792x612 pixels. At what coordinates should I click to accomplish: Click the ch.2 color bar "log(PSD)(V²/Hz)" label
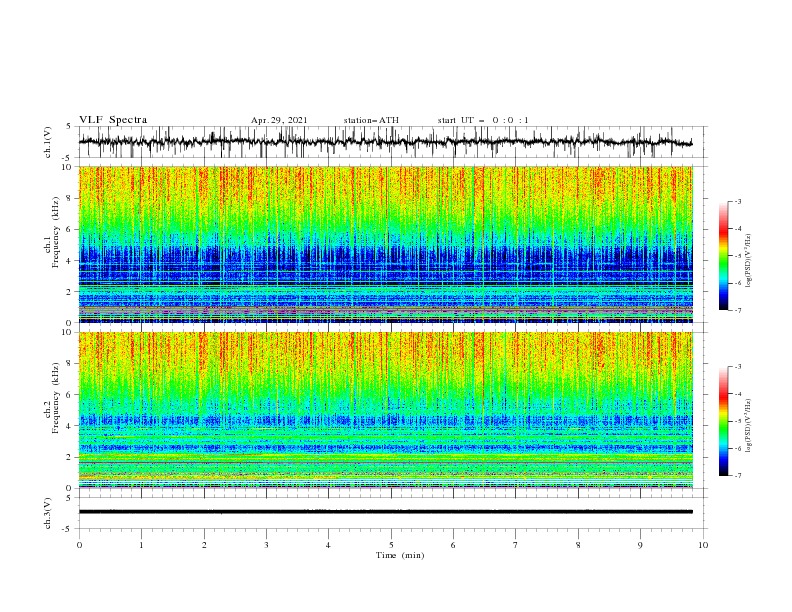pos(748,426)
